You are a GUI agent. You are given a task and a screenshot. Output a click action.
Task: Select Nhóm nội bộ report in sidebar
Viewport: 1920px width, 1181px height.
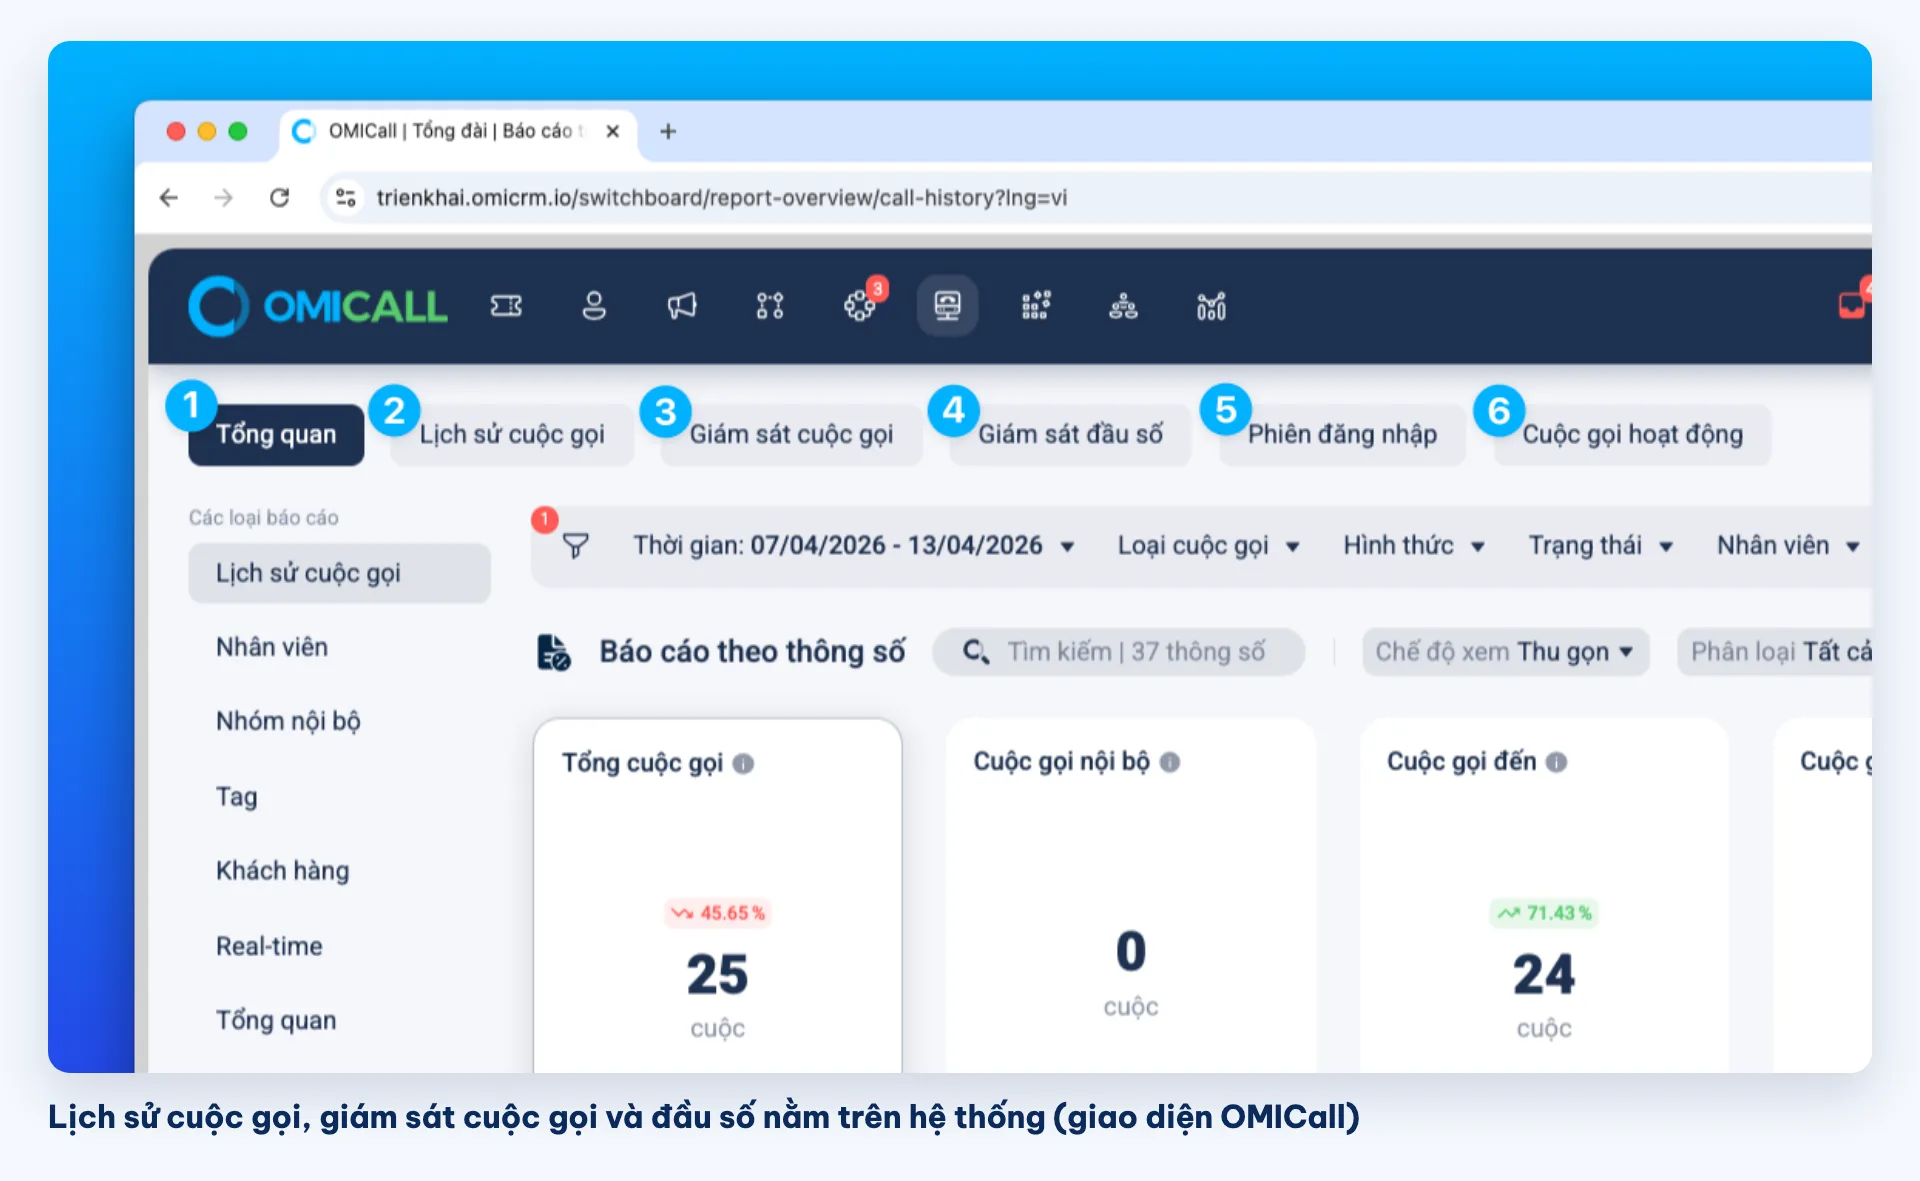[288, 721]
